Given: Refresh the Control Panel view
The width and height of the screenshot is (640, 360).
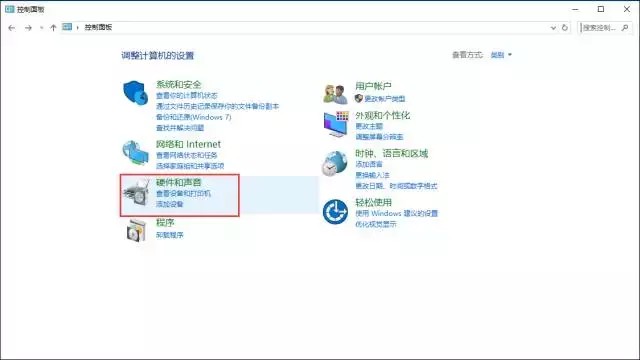Looking at the screenshot, I should point(565,28).
